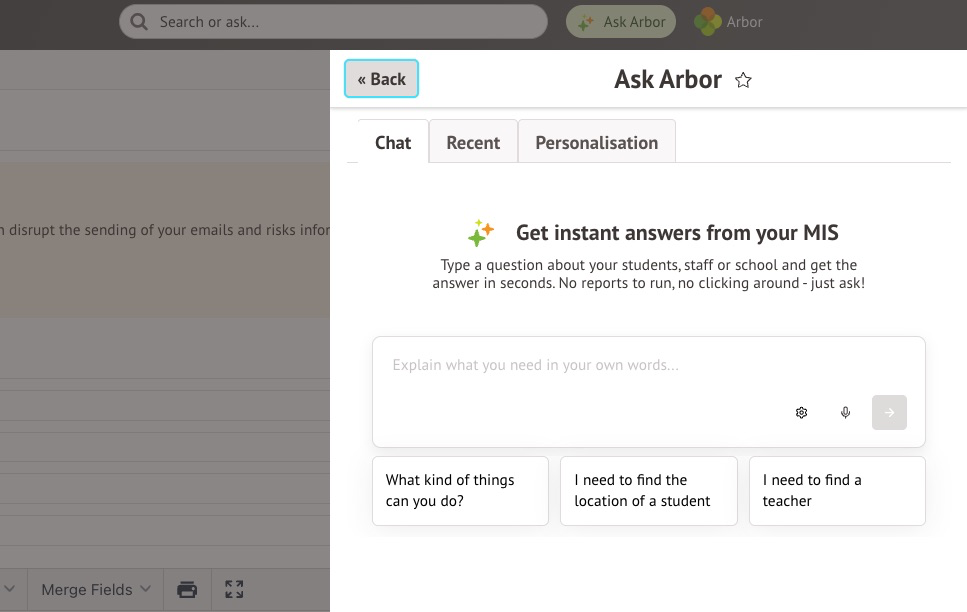This screenshot has width=967, height=612.
Task: Choose 'What kind of things can you do?' suggestion
Action: pos(460,491)
